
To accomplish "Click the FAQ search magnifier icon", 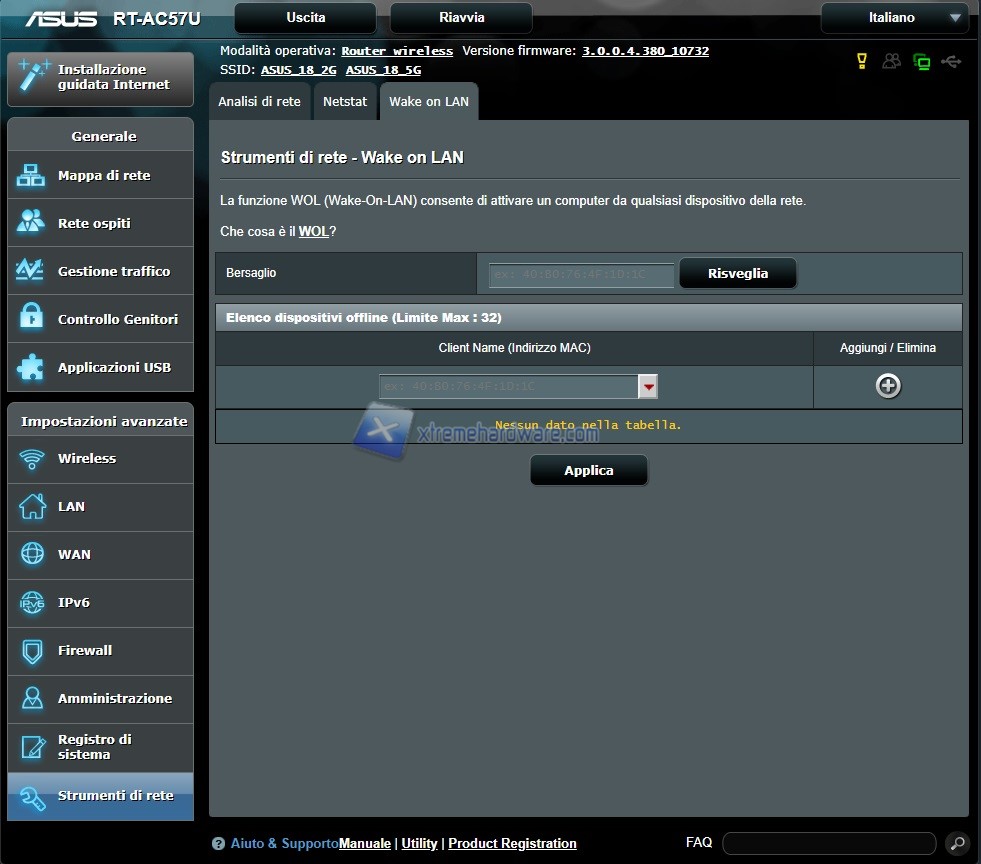I will [956, 843].
